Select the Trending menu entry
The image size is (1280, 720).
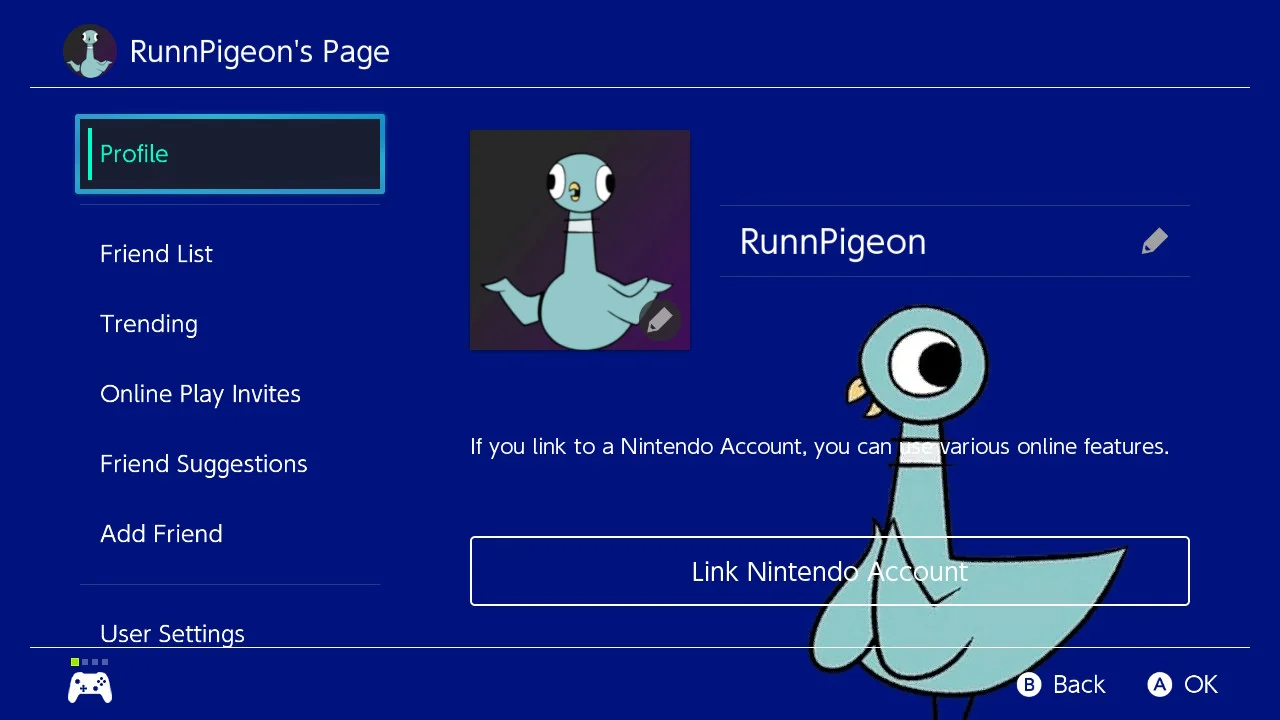pos(149,324)
